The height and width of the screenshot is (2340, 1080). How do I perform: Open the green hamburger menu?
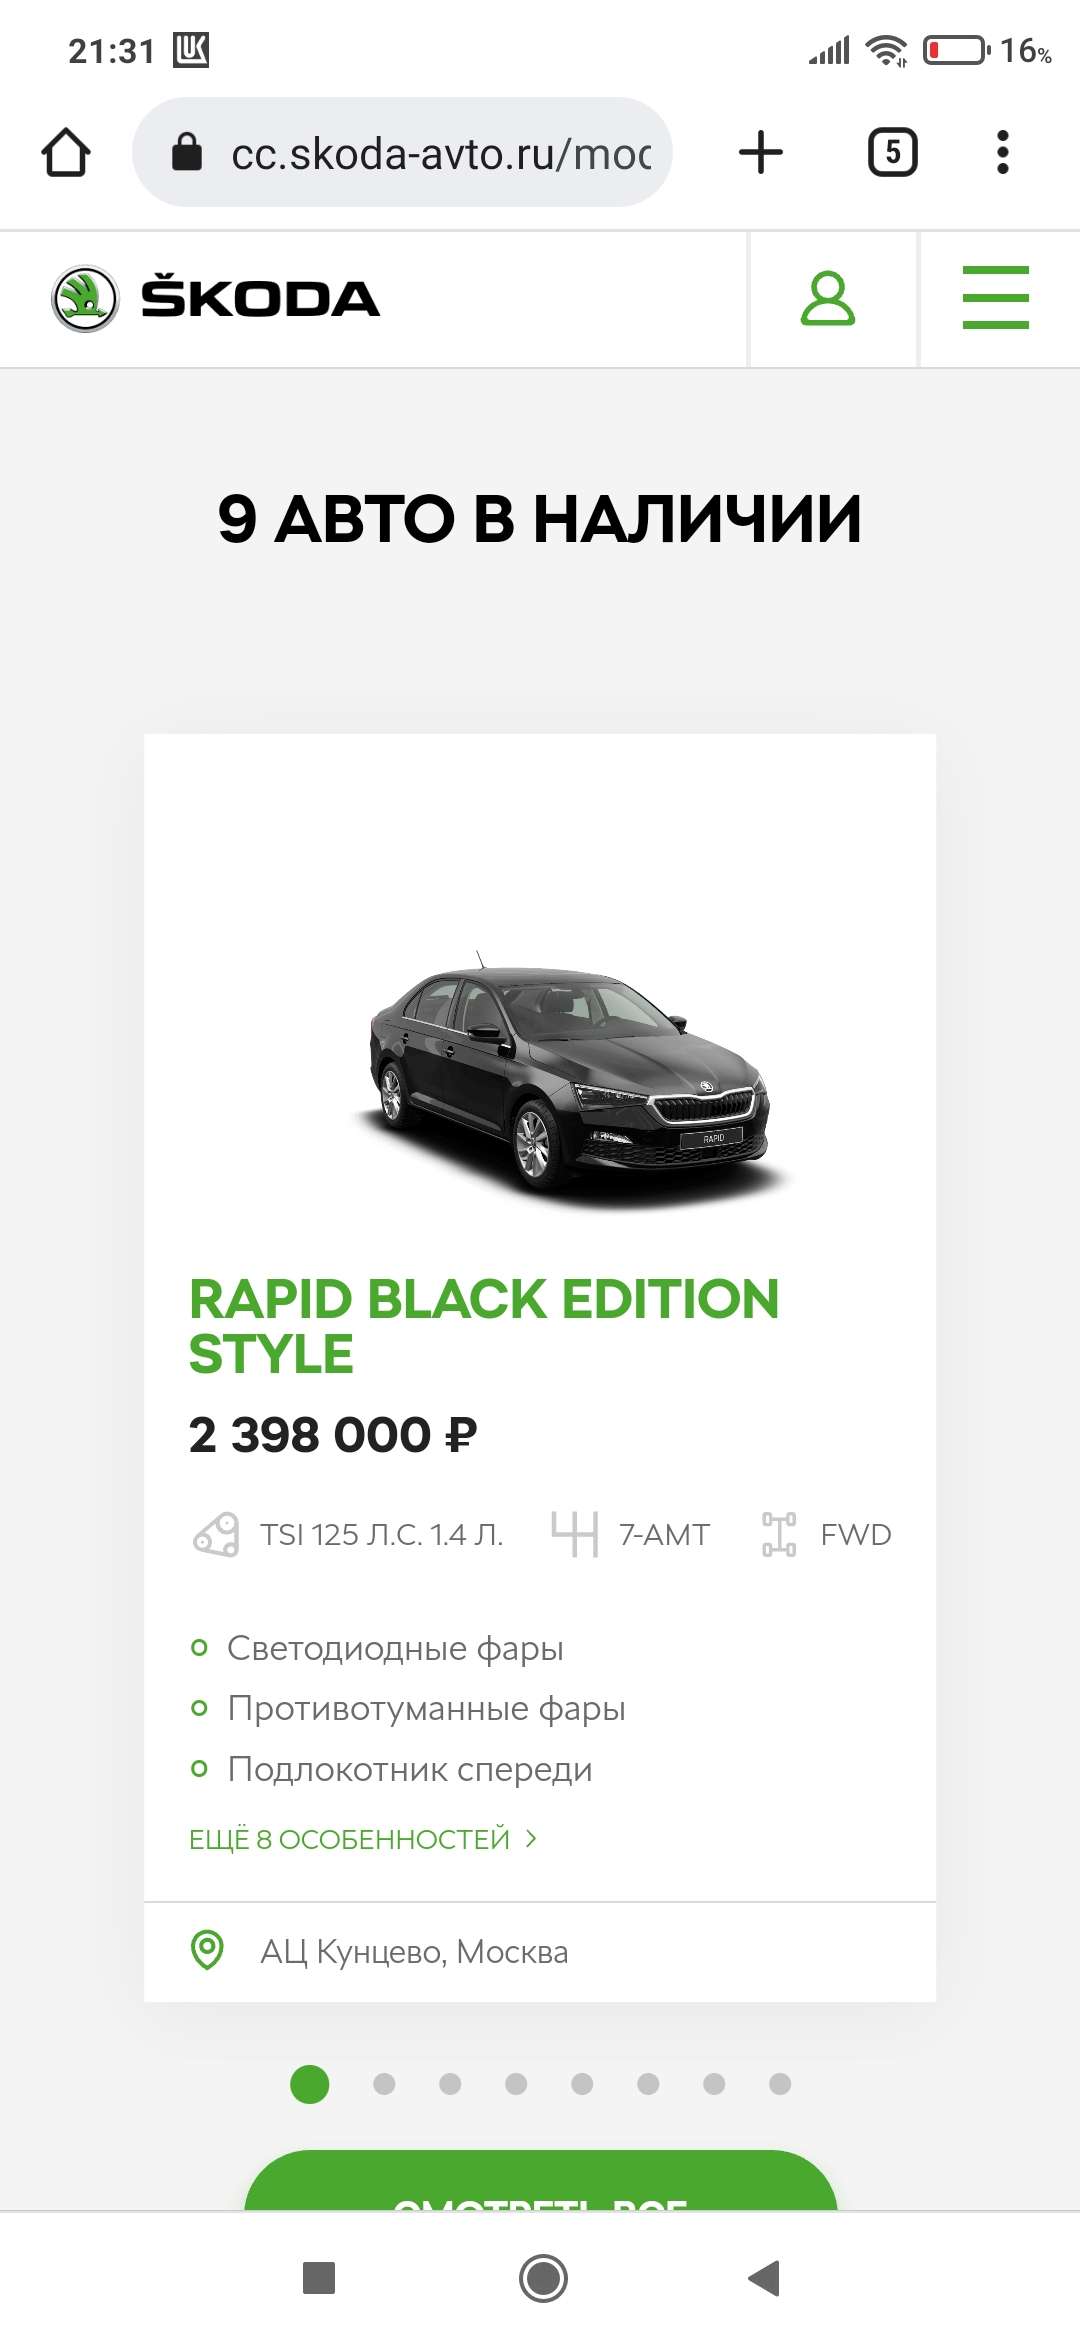pyautogui.click(x=995, y=298)
